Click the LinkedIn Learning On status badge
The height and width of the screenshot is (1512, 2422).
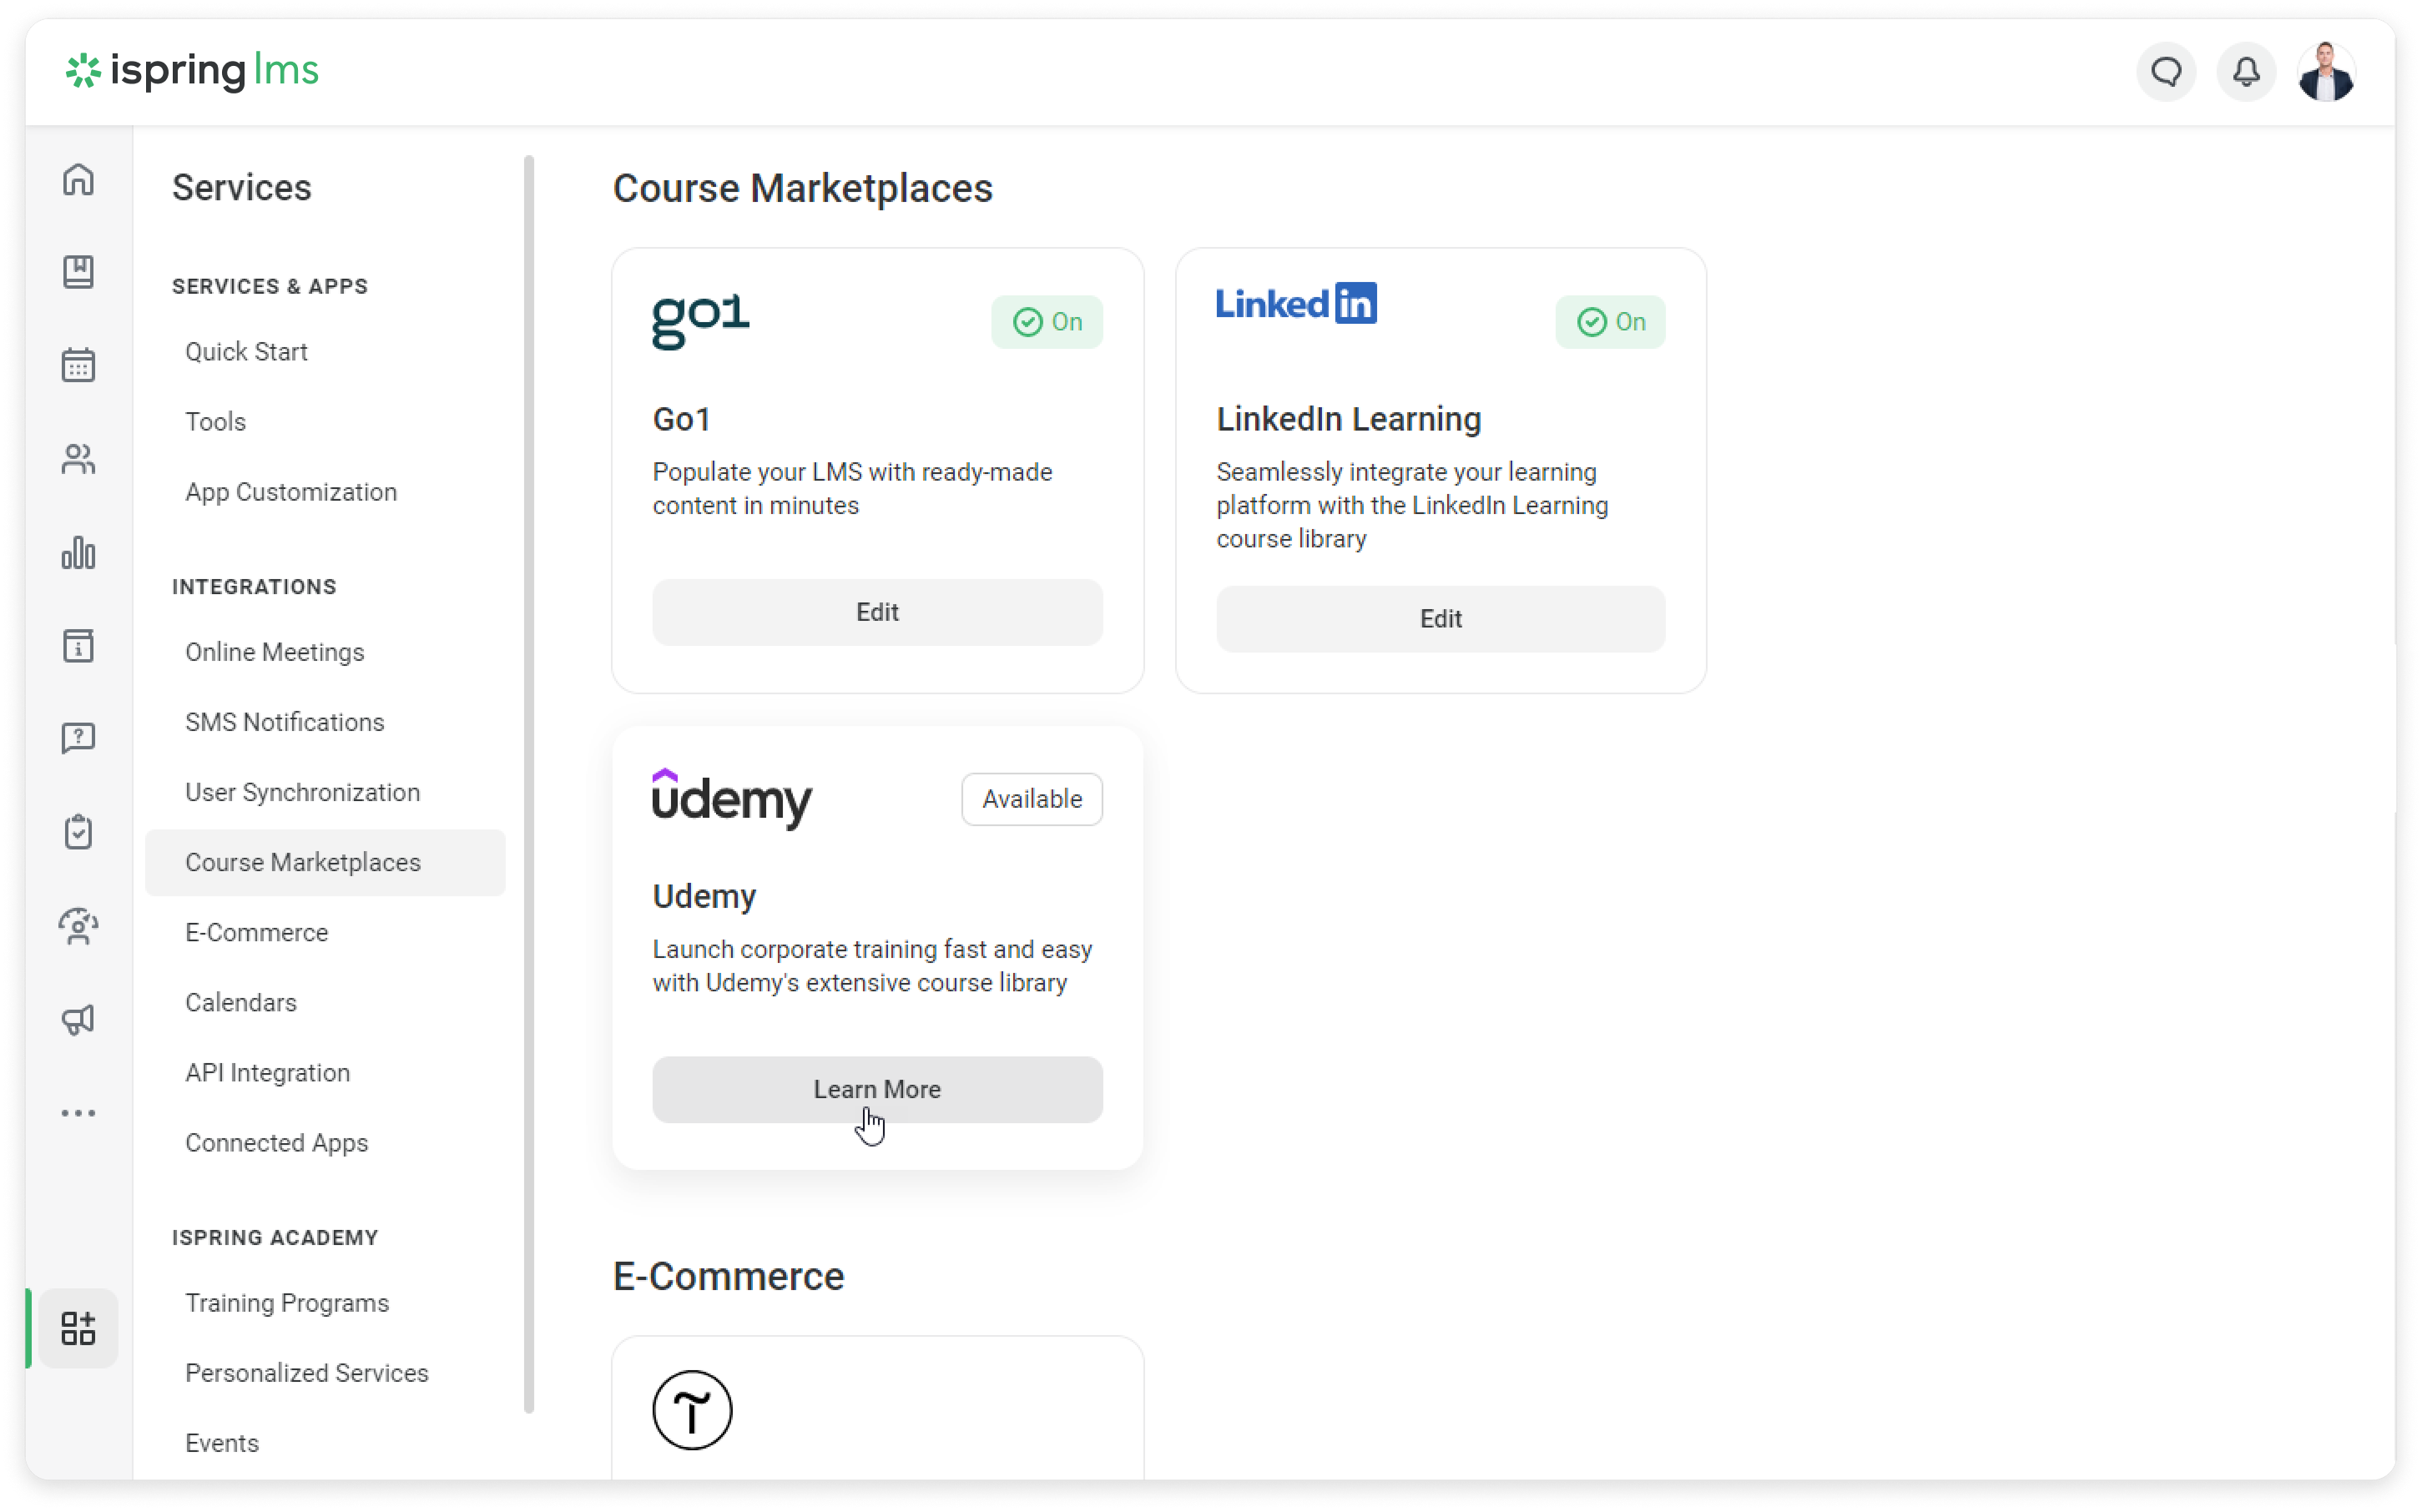pos(1610,322)
